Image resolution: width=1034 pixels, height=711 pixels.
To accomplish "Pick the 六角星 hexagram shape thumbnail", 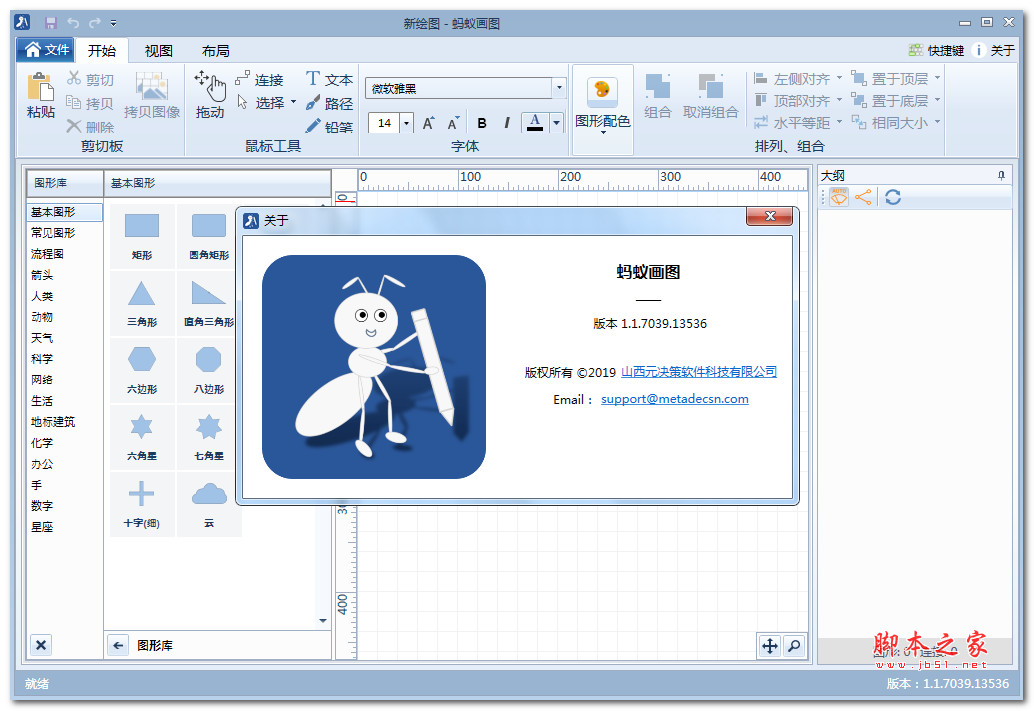I will click(x=142, y=436).
